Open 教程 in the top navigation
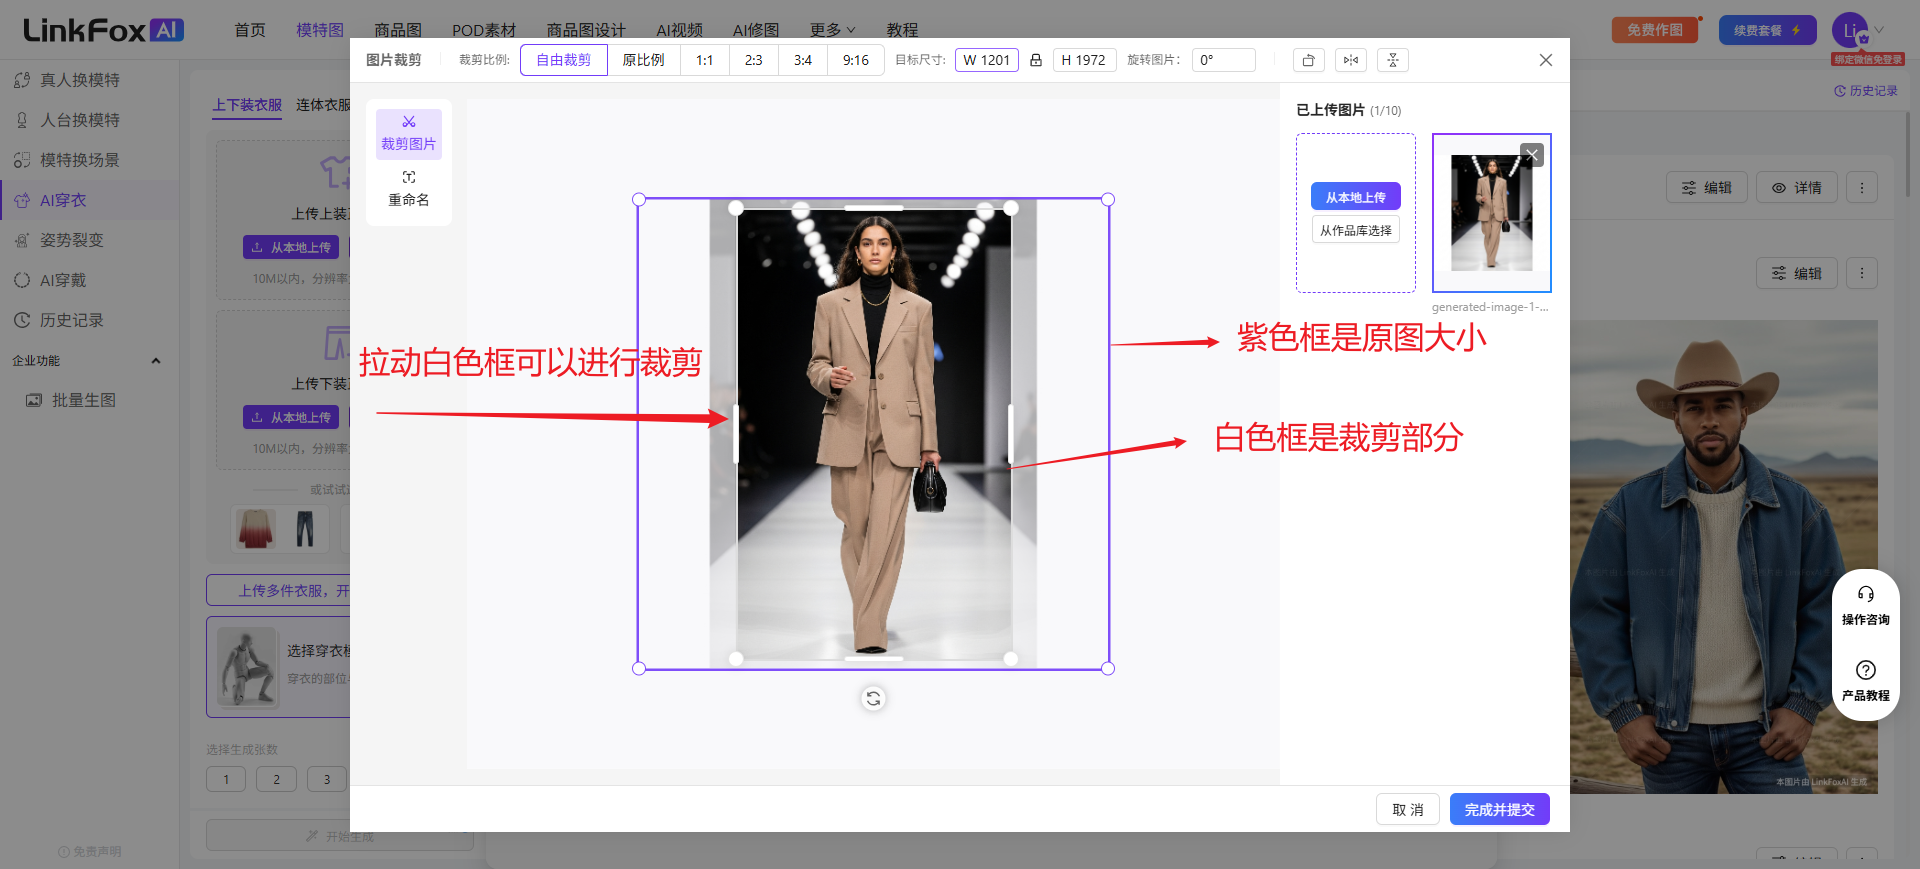The image size is (1920, 869). pyautogui.click(x=902, y=30)
